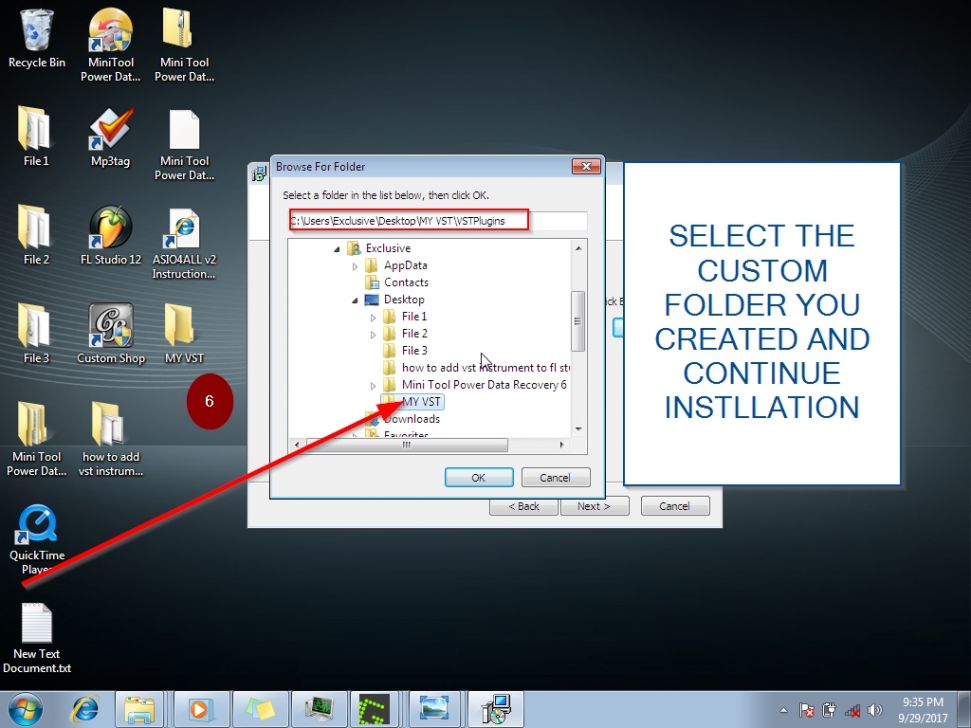Image resolution: width=971 pixels, height=728 pixels.
Task: Open the Windows Start menu orb
Action: click(x=25, y=709)
